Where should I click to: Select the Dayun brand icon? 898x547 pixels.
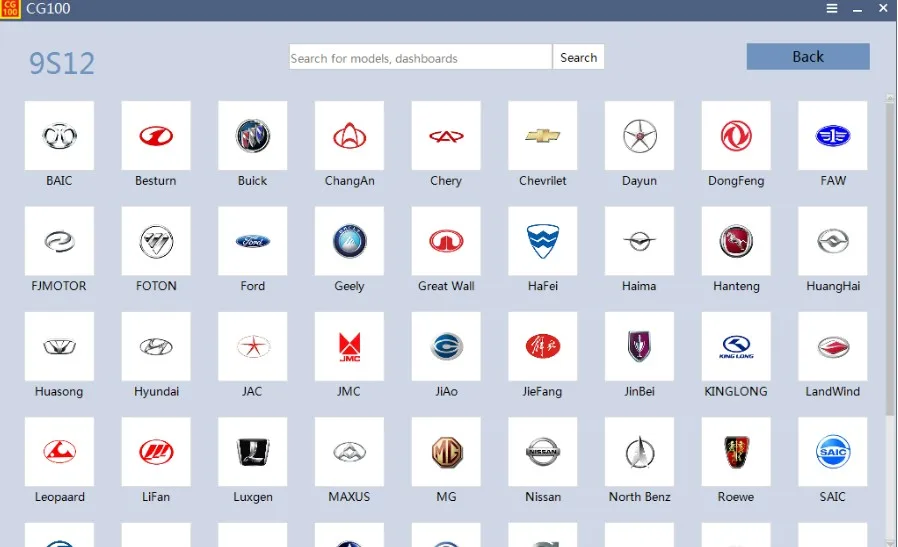tap(639, 136)
